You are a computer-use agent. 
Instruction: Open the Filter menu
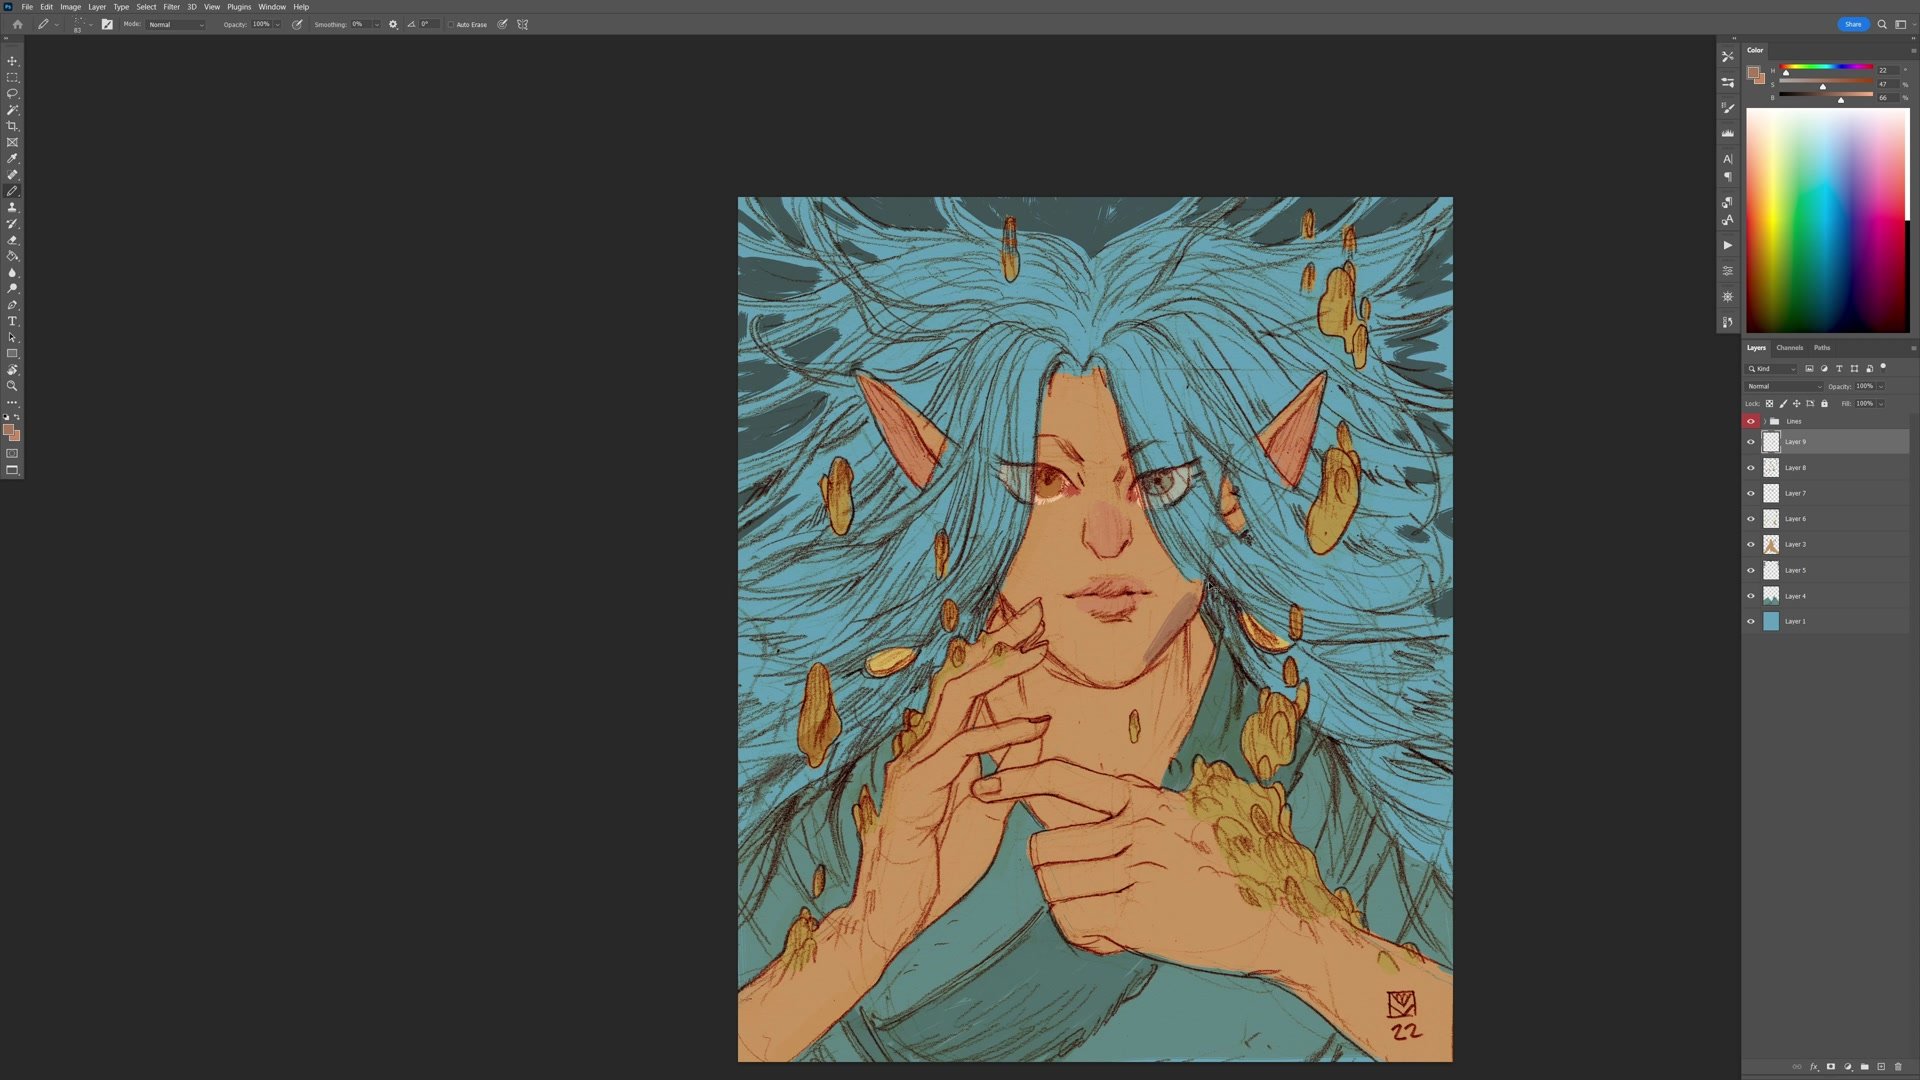pos(171,7)
